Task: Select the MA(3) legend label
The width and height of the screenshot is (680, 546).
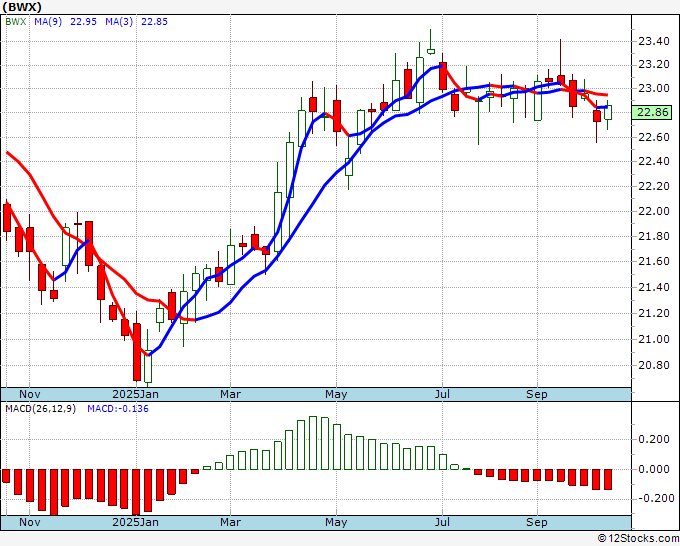Action: tap(119, 22)
